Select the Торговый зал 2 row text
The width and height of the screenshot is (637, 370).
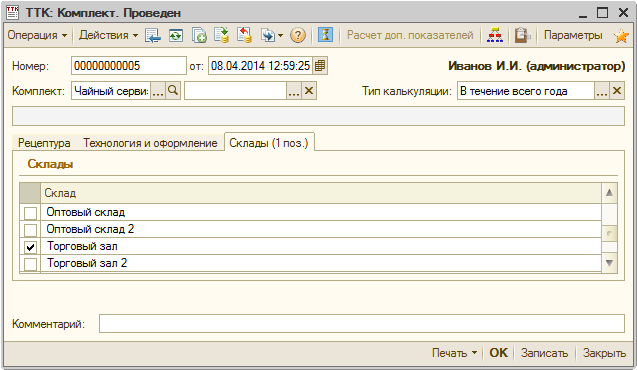click(87, 263)
